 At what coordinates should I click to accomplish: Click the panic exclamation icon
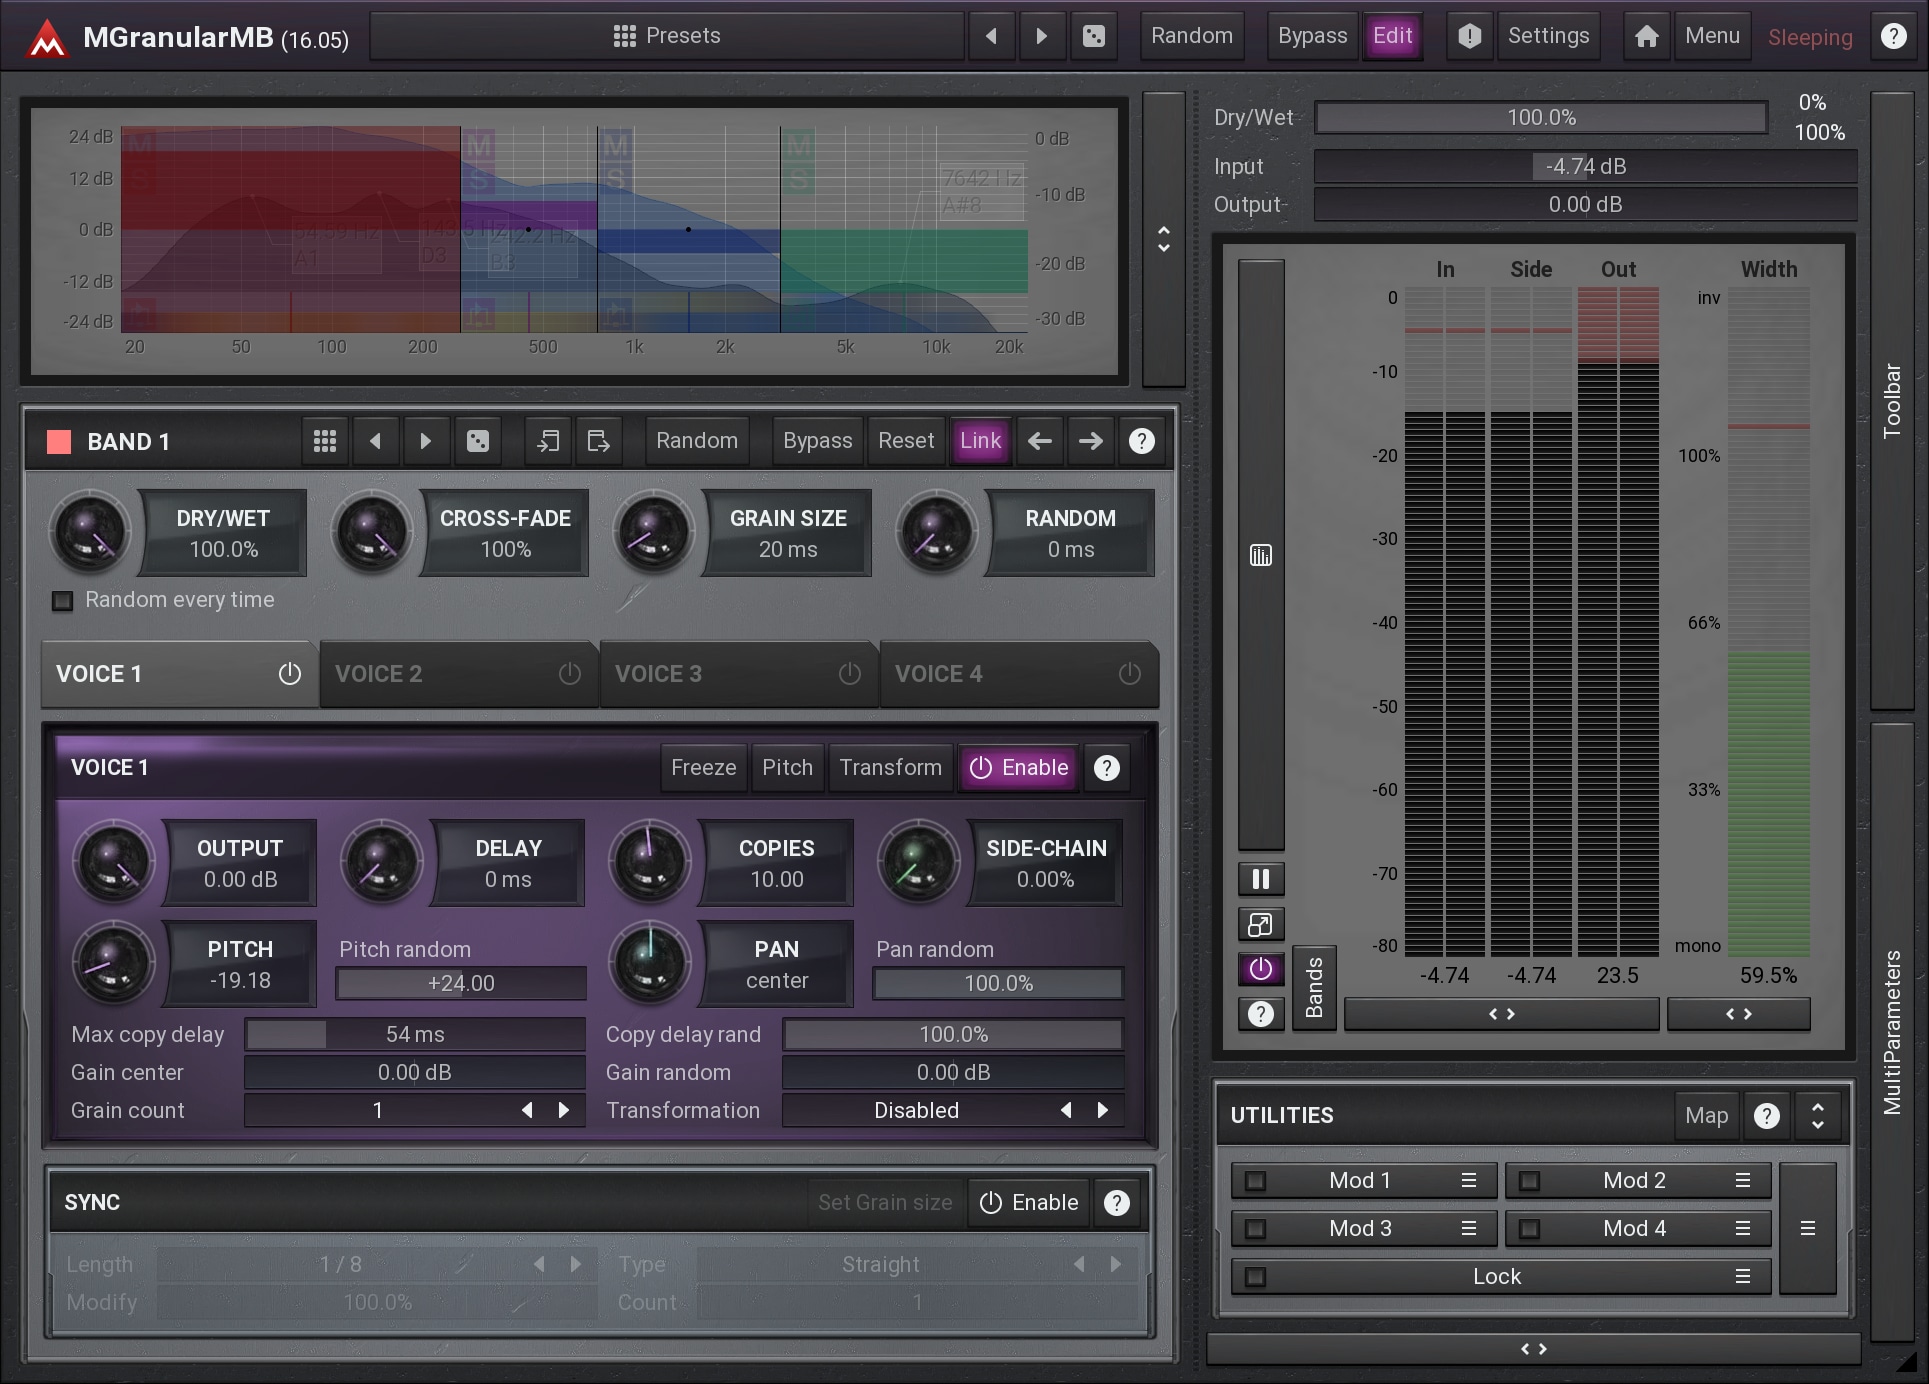[x=1469, y=36]
